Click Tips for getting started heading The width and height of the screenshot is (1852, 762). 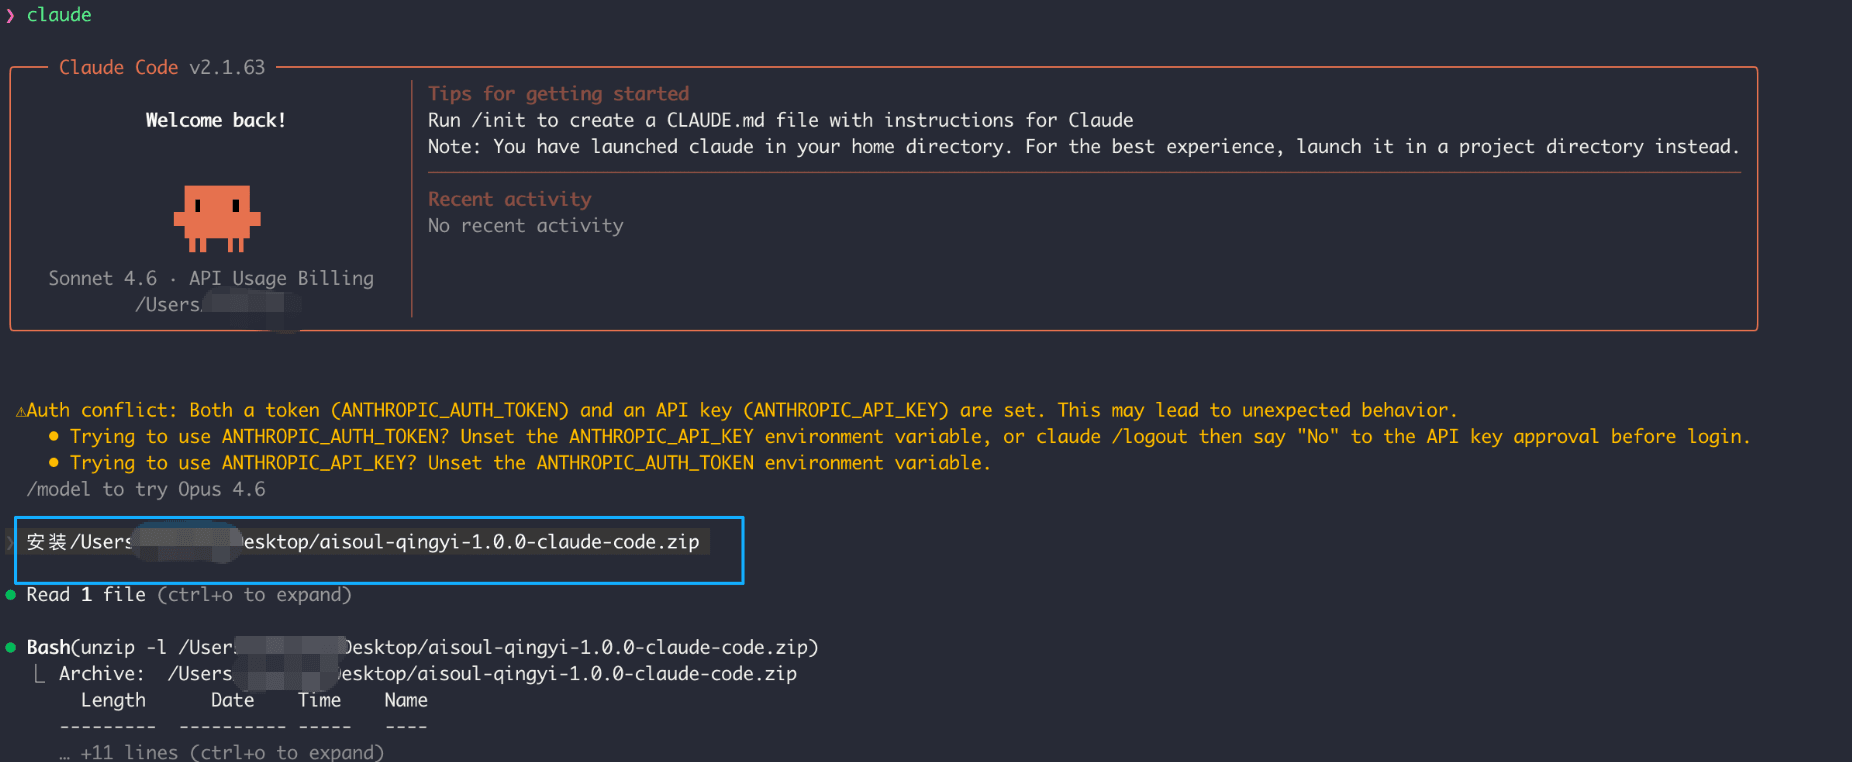coord(559,94)
